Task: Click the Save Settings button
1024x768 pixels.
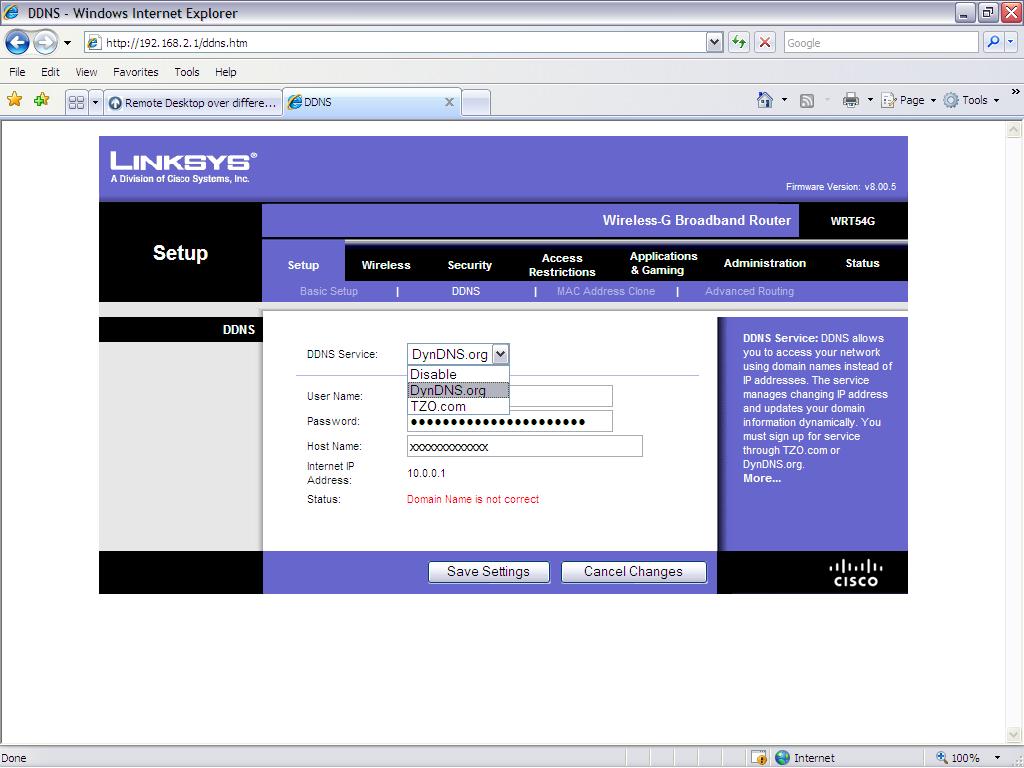Action: coord(488,571)
